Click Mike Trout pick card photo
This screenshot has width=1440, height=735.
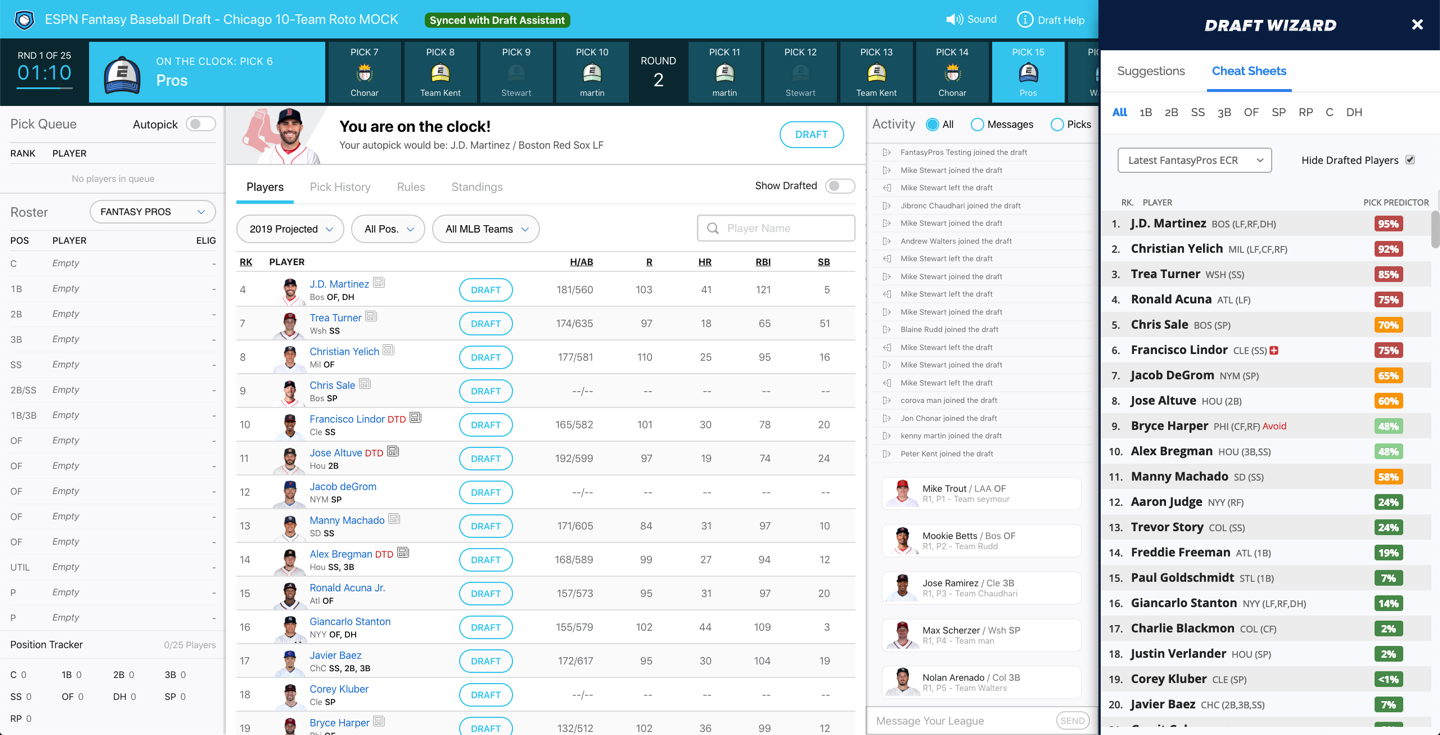pos(902,493)
